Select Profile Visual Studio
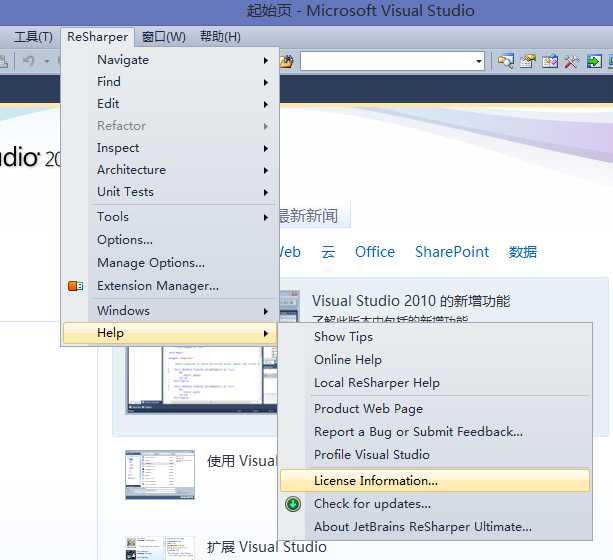The height and width of the screenshot is (560, 613). (x=435, y=455)
